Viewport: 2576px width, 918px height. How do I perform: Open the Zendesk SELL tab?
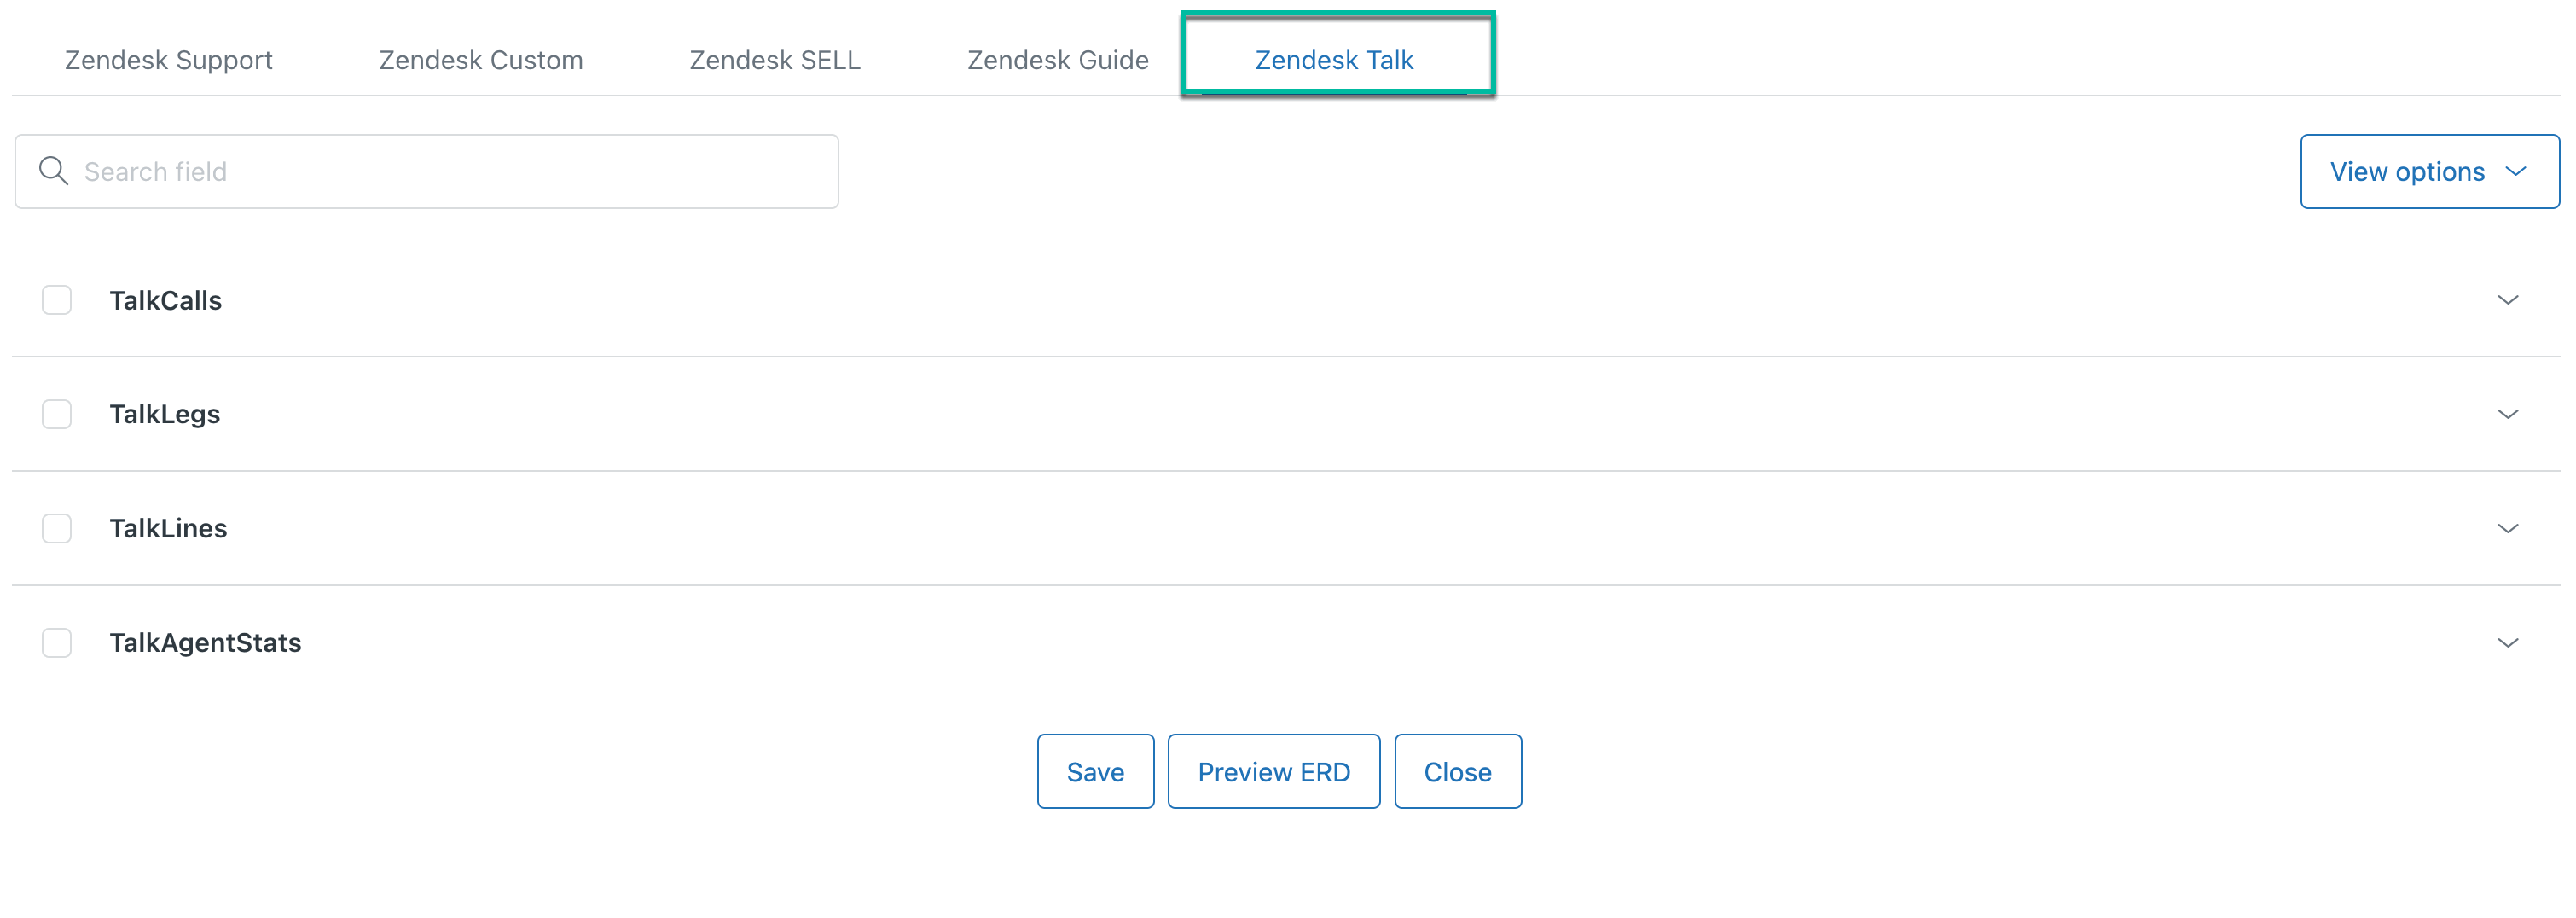775,59
